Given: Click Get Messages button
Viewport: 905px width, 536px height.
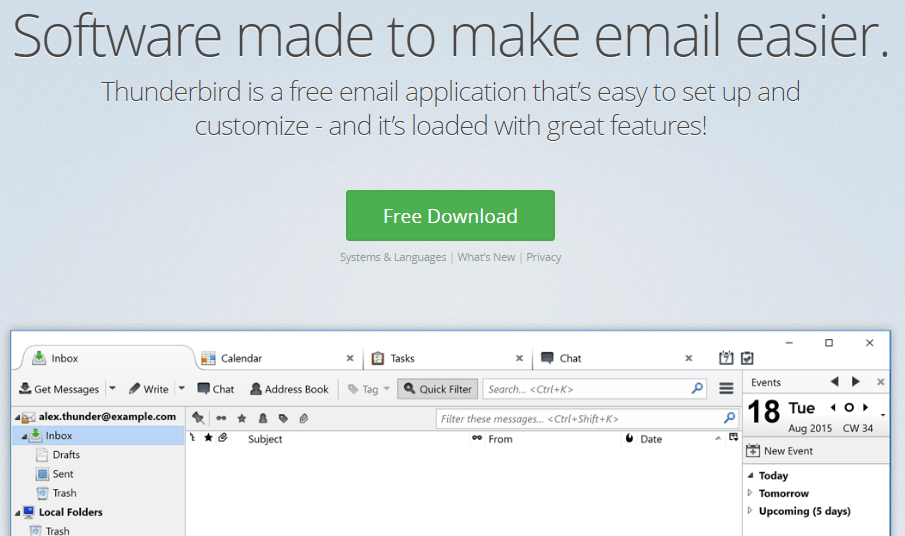Looking at the screenshot, I should pyautogui.click(x=59, y=389).
